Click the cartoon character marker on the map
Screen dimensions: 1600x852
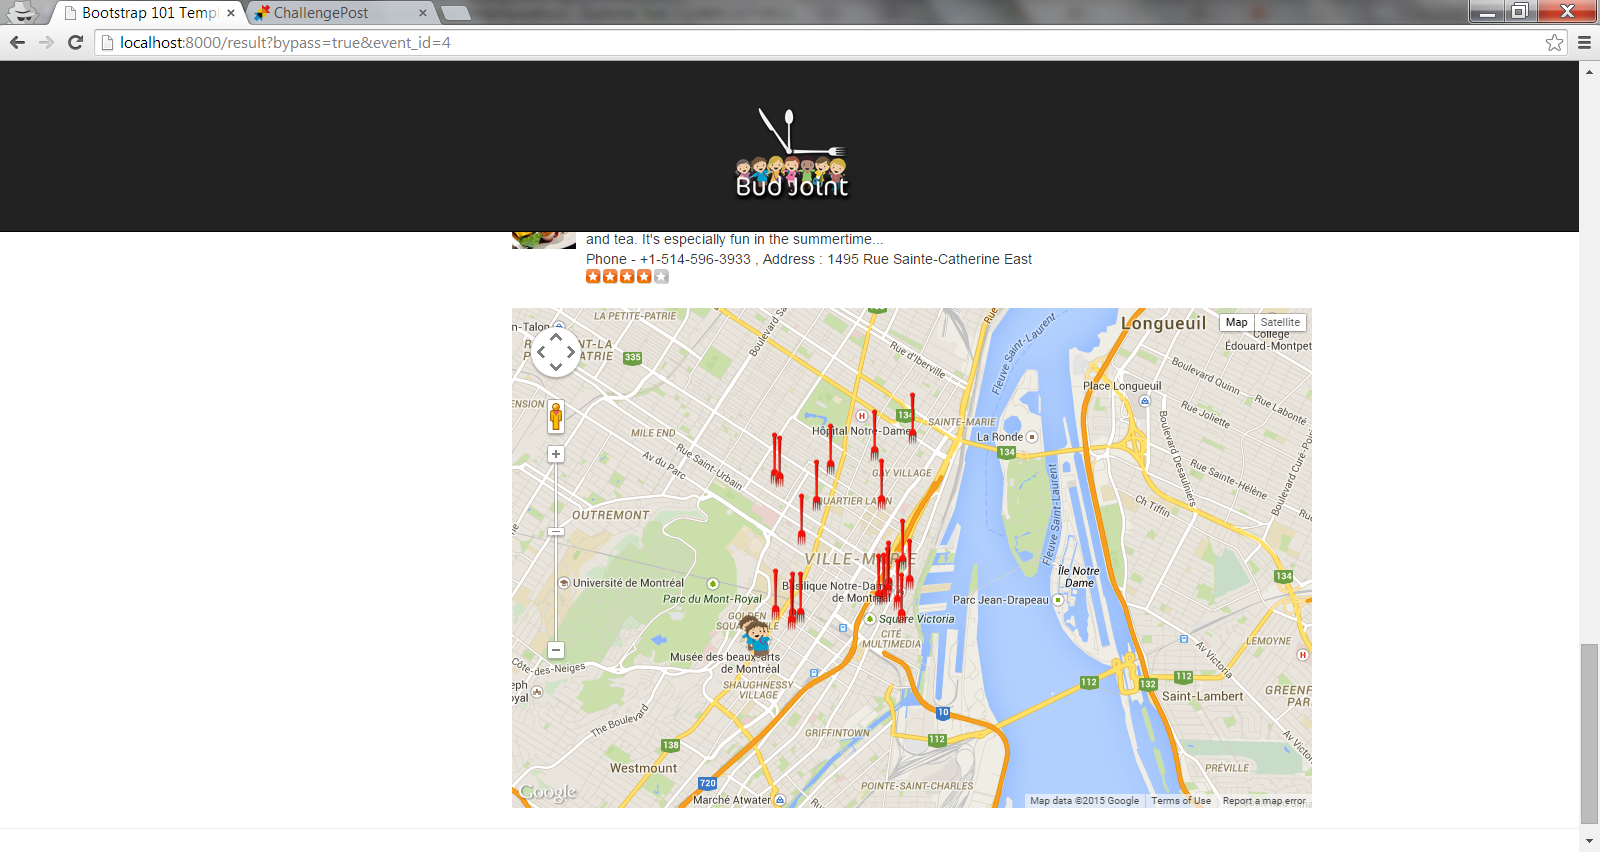[x=756, y=635]
